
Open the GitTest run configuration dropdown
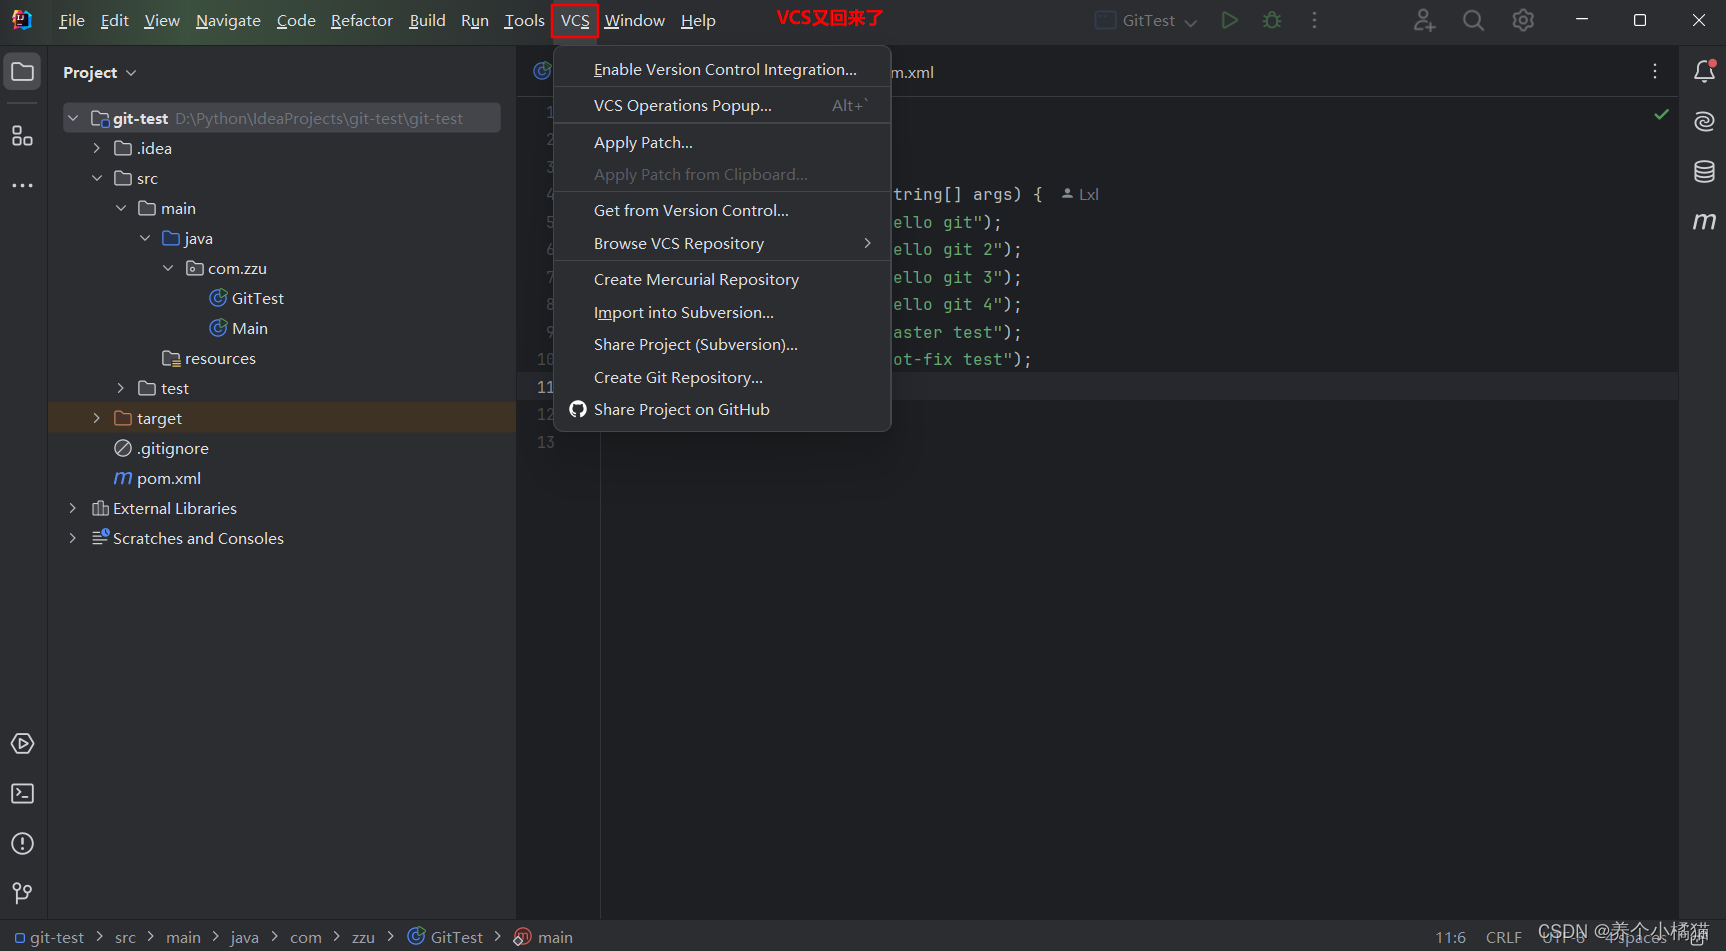click(x=1147, y=20)
